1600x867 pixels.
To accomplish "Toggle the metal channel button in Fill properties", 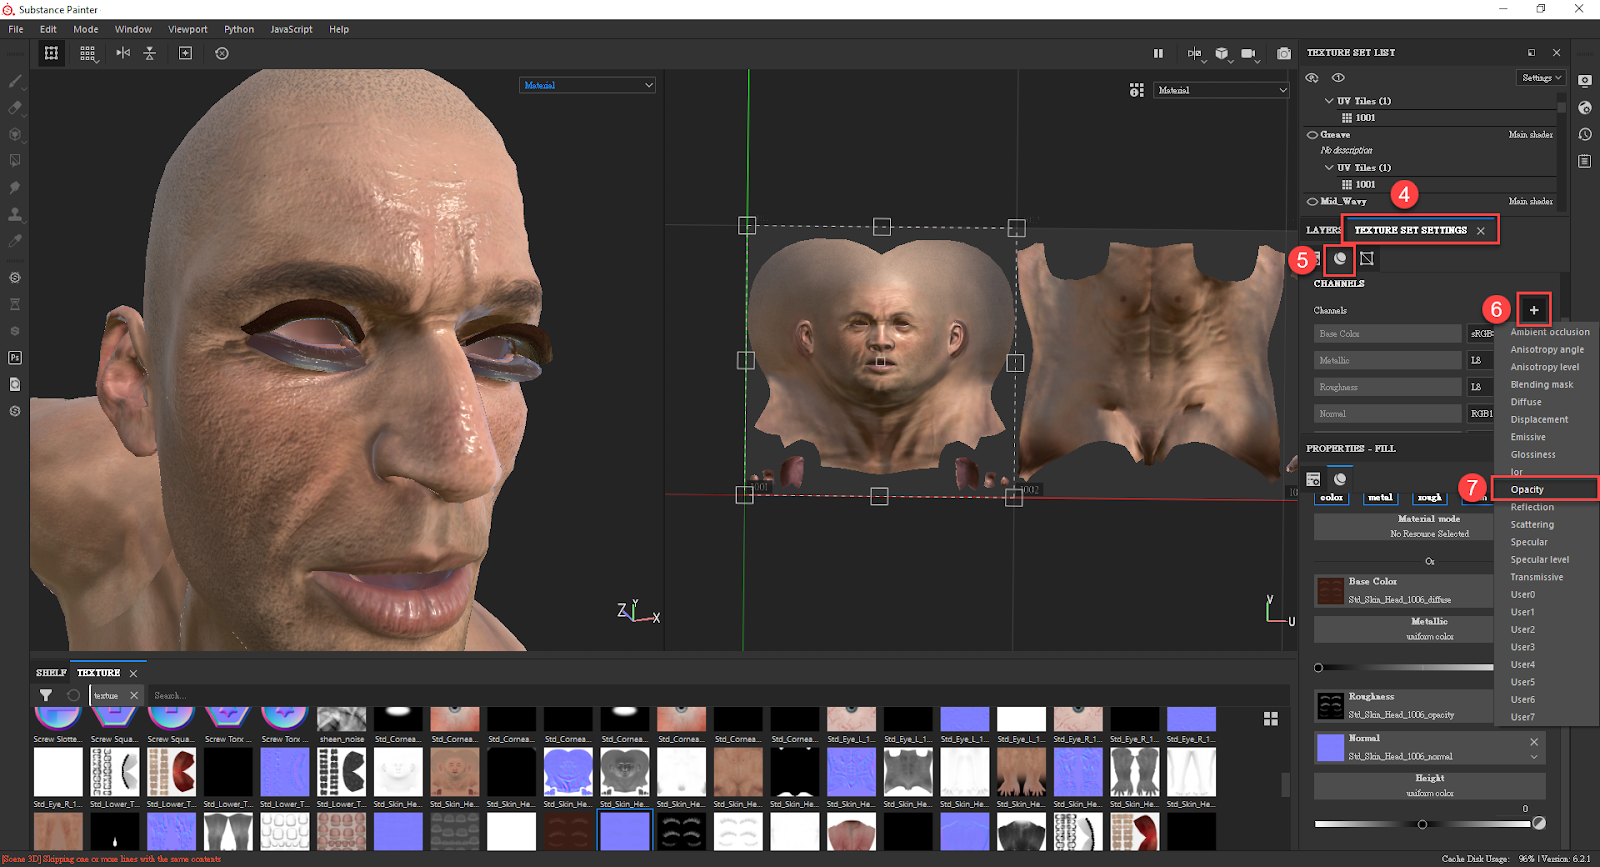I will 1381,497.
